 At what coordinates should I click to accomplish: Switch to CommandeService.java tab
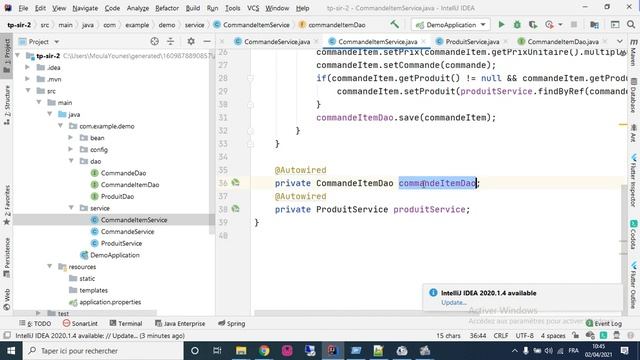[276, 41]
